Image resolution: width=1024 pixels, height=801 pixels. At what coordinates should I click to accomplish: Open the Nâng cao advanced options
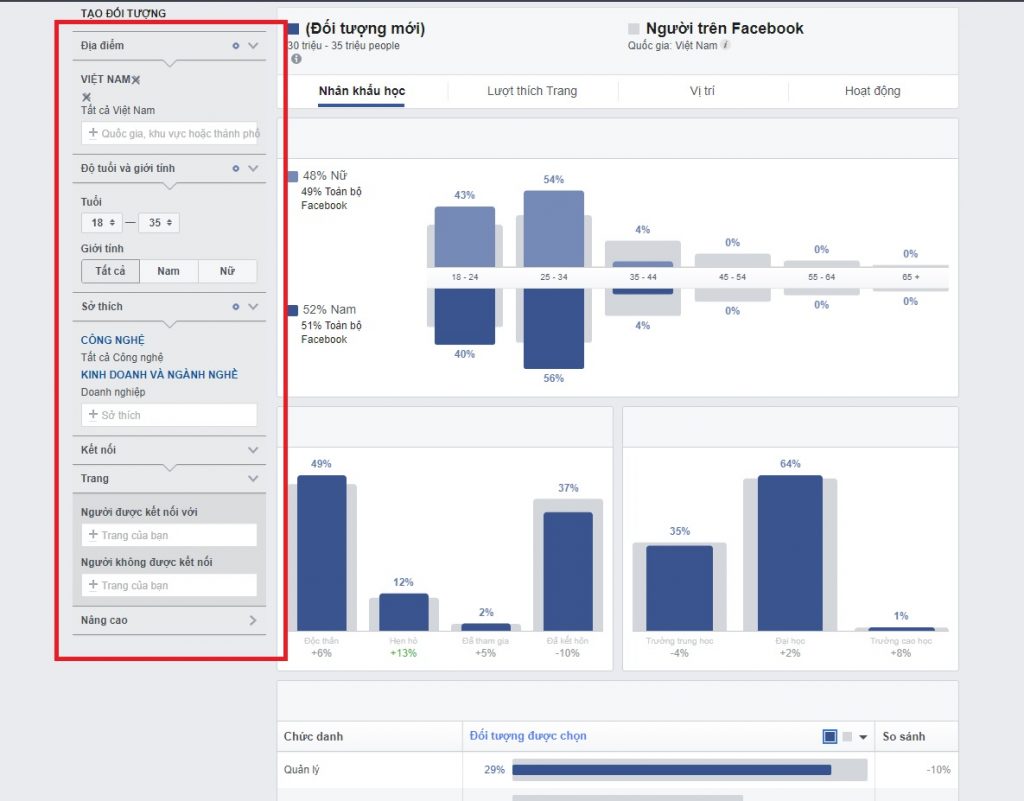(253, 620)
